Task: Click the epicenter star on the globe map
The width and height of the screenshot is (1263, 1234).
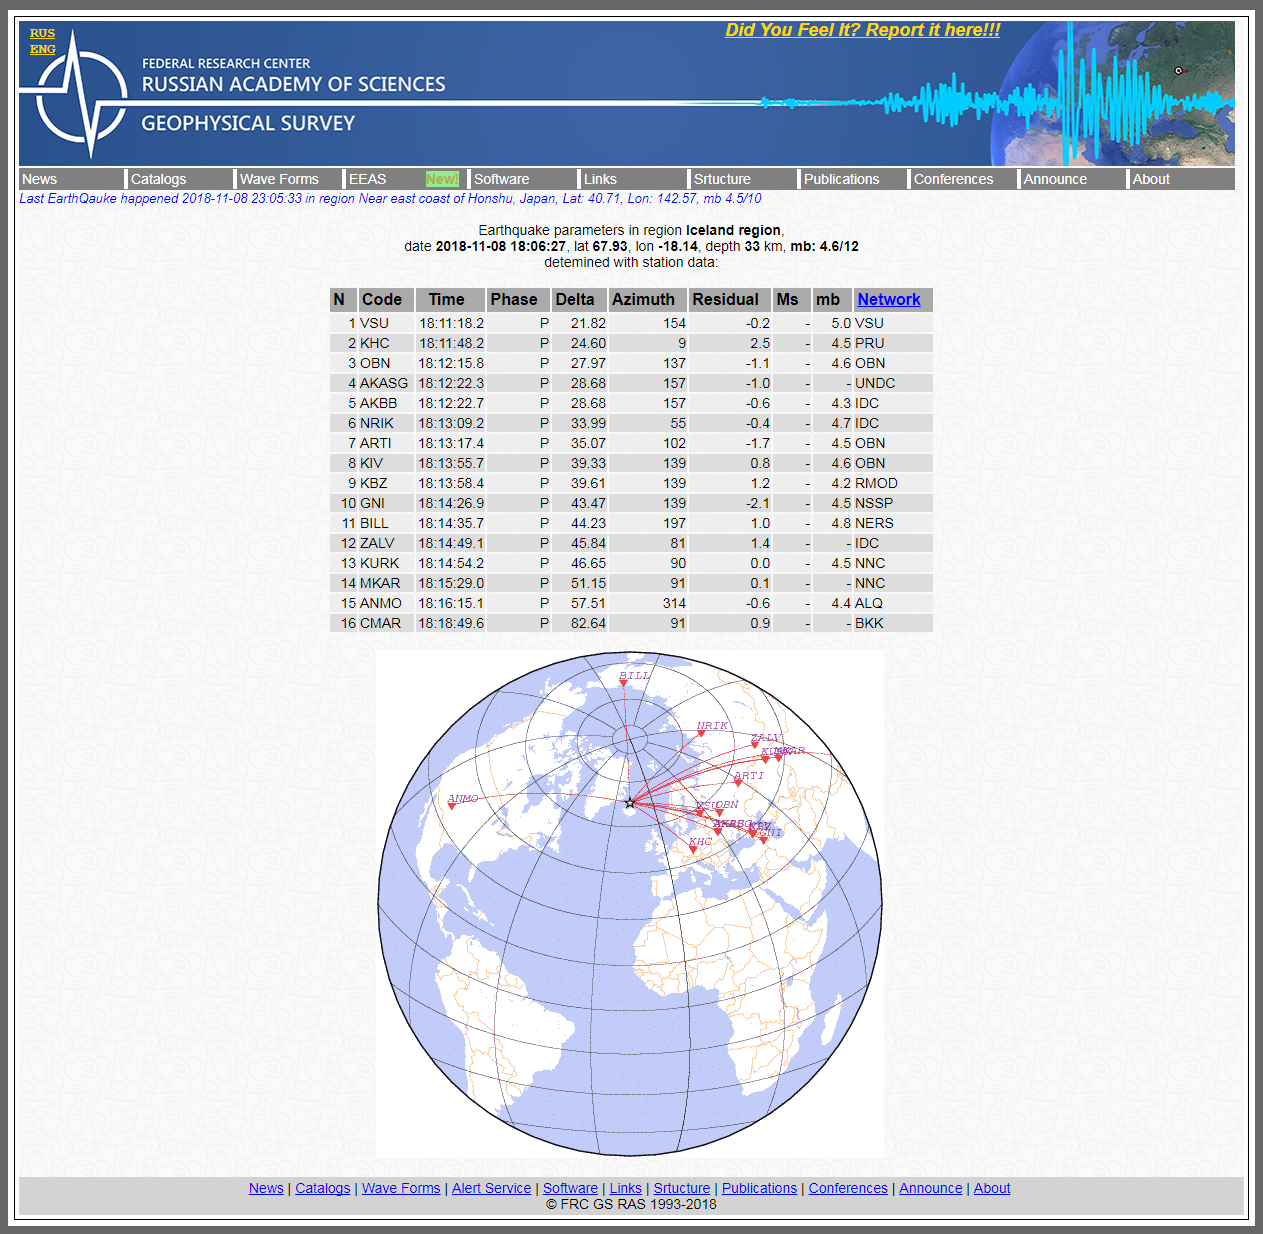Action: [x=630, y=803]
